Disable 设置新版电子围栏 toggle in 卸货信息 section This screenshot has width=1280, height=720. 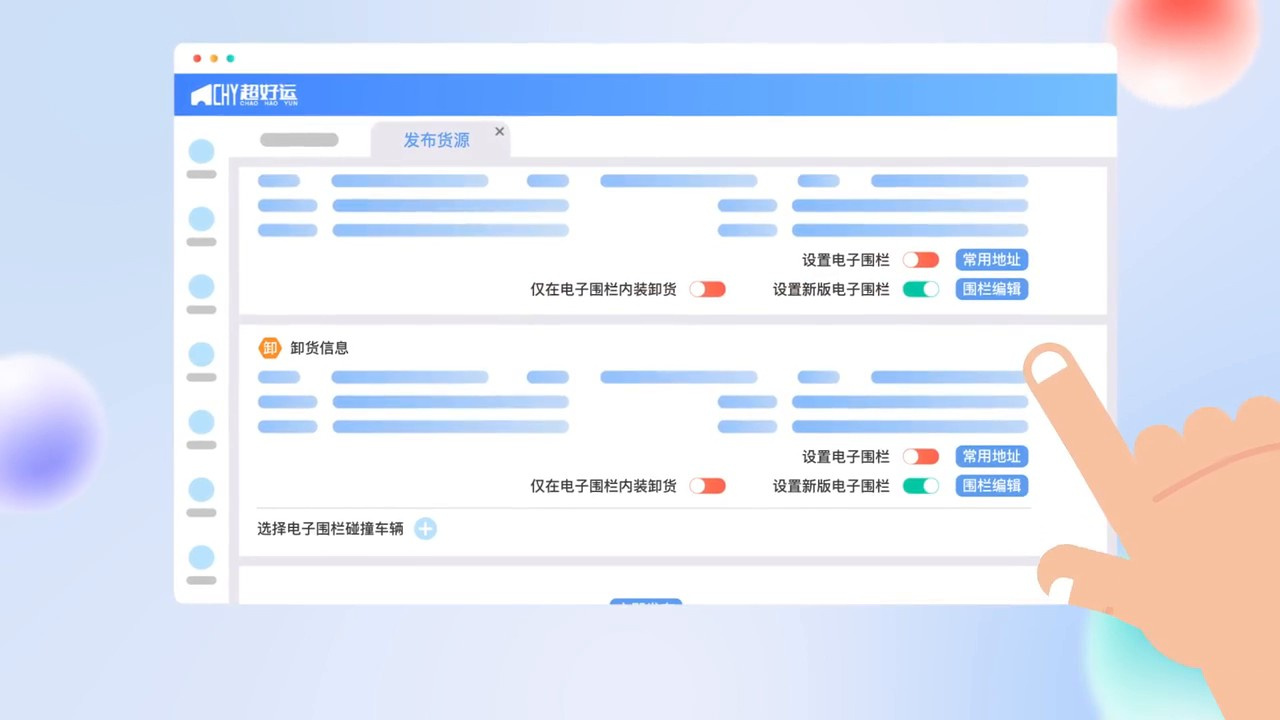click(x=920, y=486)
